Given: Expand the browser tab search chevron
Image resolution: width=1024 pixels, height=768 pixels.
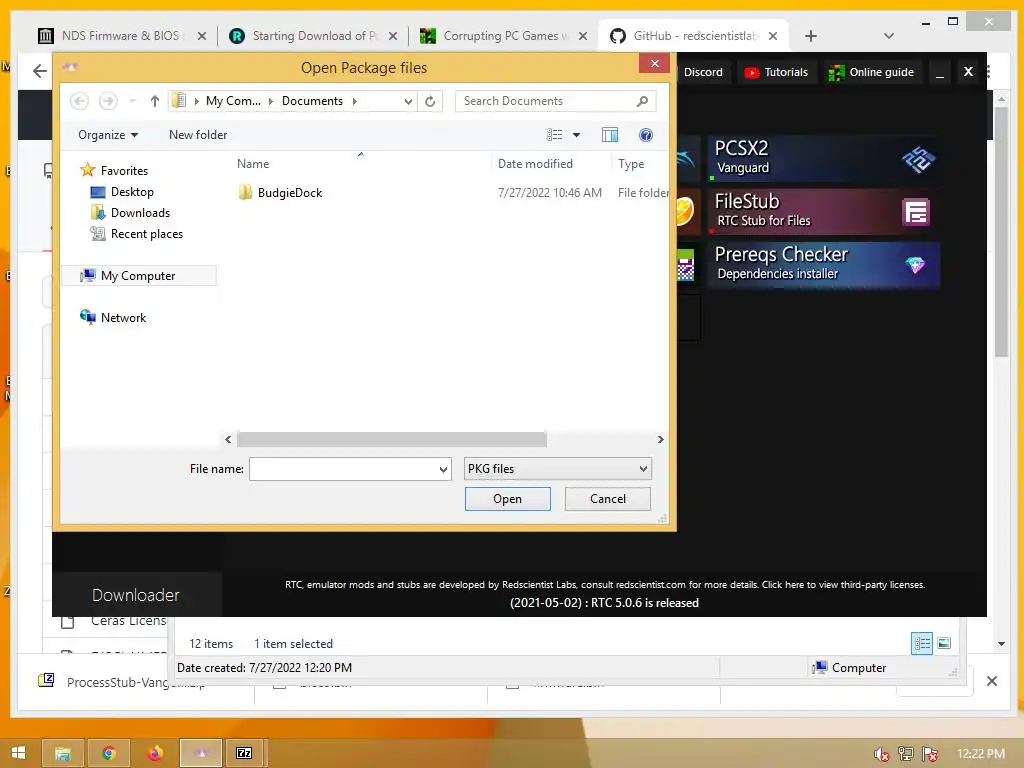Looking at the screenshot, I should (x=888, y=36).
